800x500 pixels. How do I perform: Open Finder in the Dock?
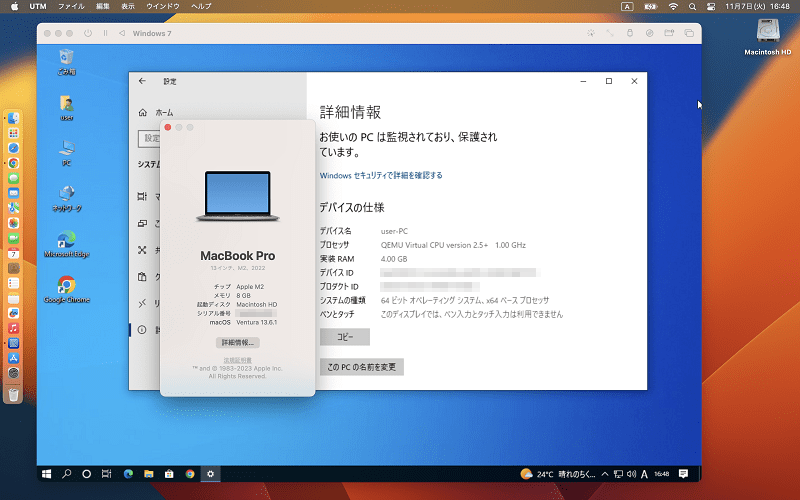[x=13, y=118]
